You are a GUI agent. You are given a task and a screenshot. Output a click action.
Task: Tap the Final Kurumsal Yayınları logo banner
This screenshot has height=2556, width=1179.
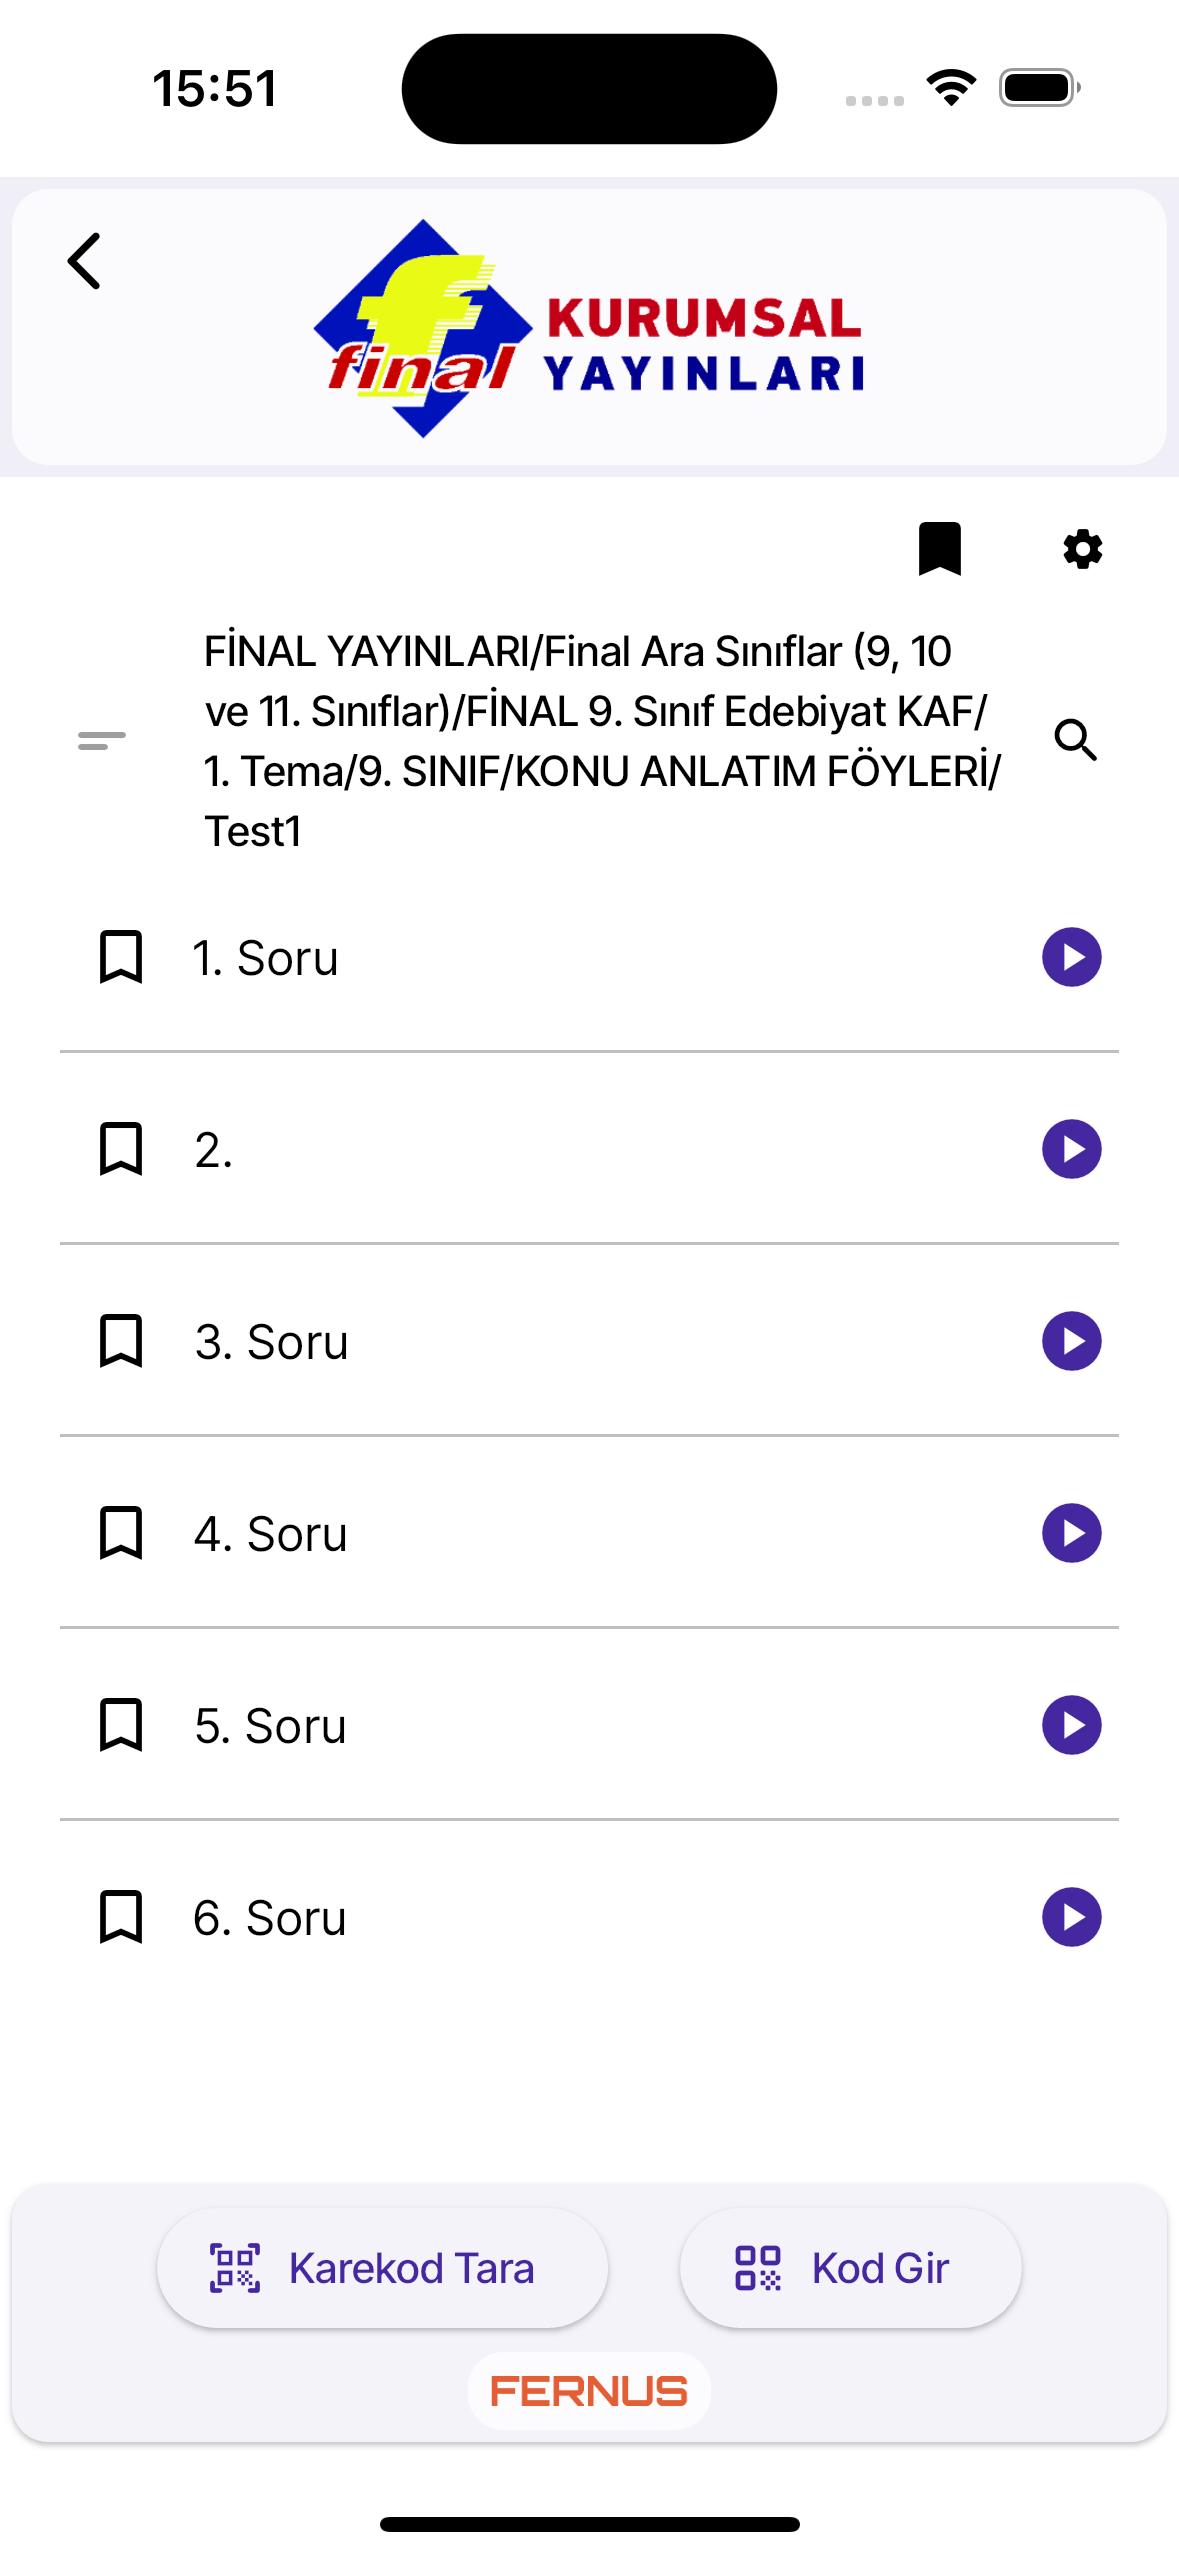[x=589, y=328]
